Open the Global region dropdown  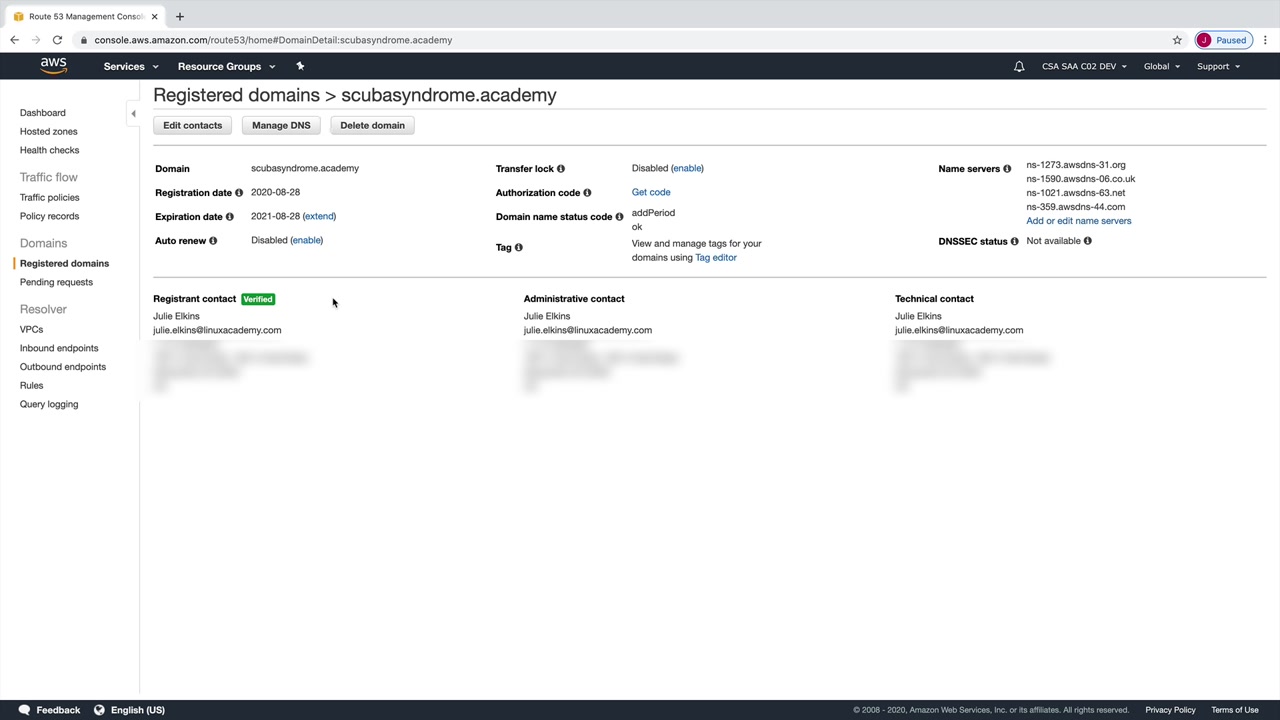(x=1162, y=67)
